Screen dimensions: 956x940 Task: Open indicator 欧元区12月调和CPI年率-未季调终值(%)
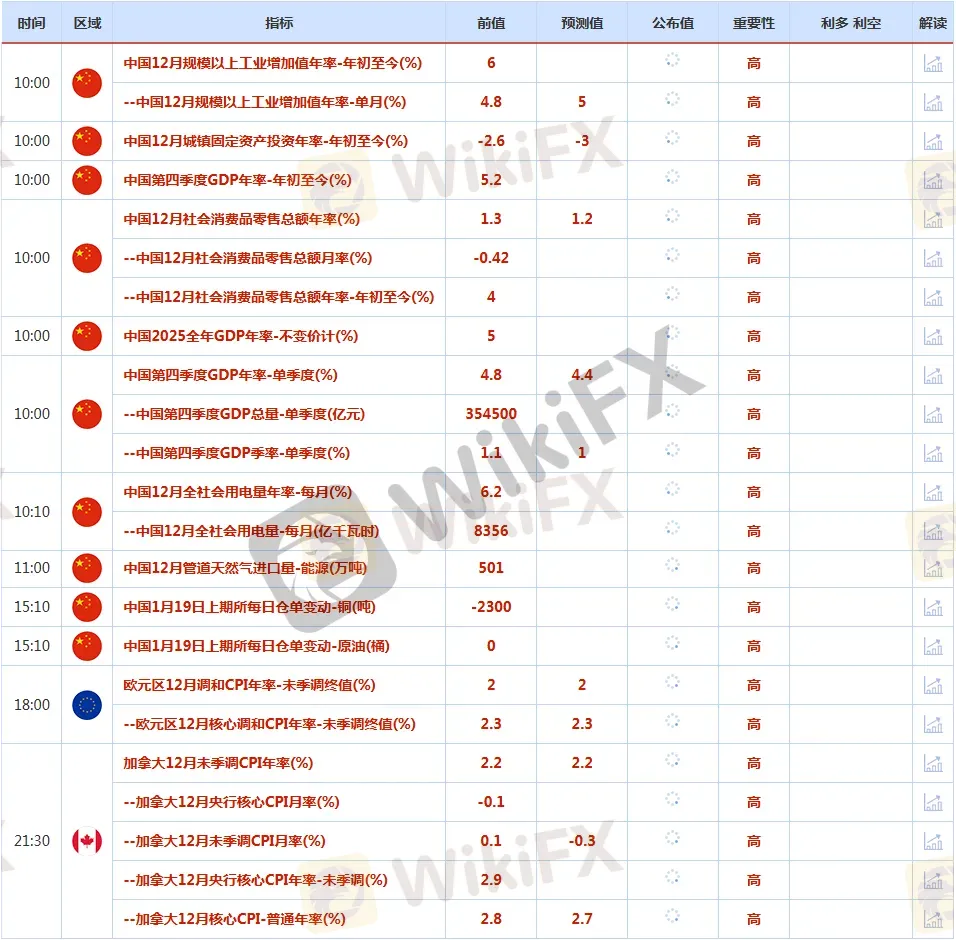click(249, 685)
